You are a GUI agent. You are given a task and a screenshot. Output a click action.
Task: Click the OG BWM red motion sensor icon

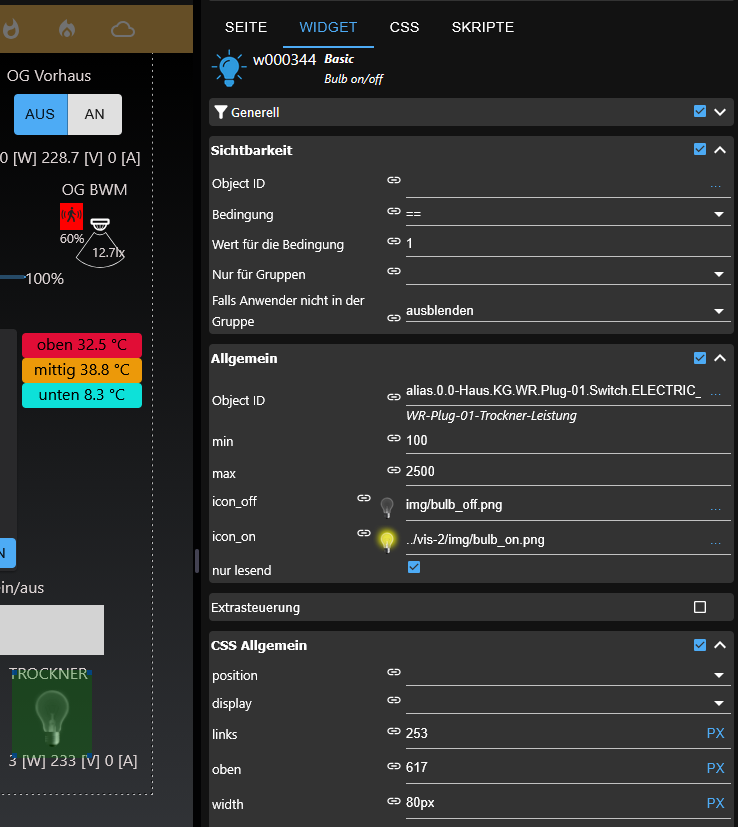pyautogui.click(x=72, y=216)
